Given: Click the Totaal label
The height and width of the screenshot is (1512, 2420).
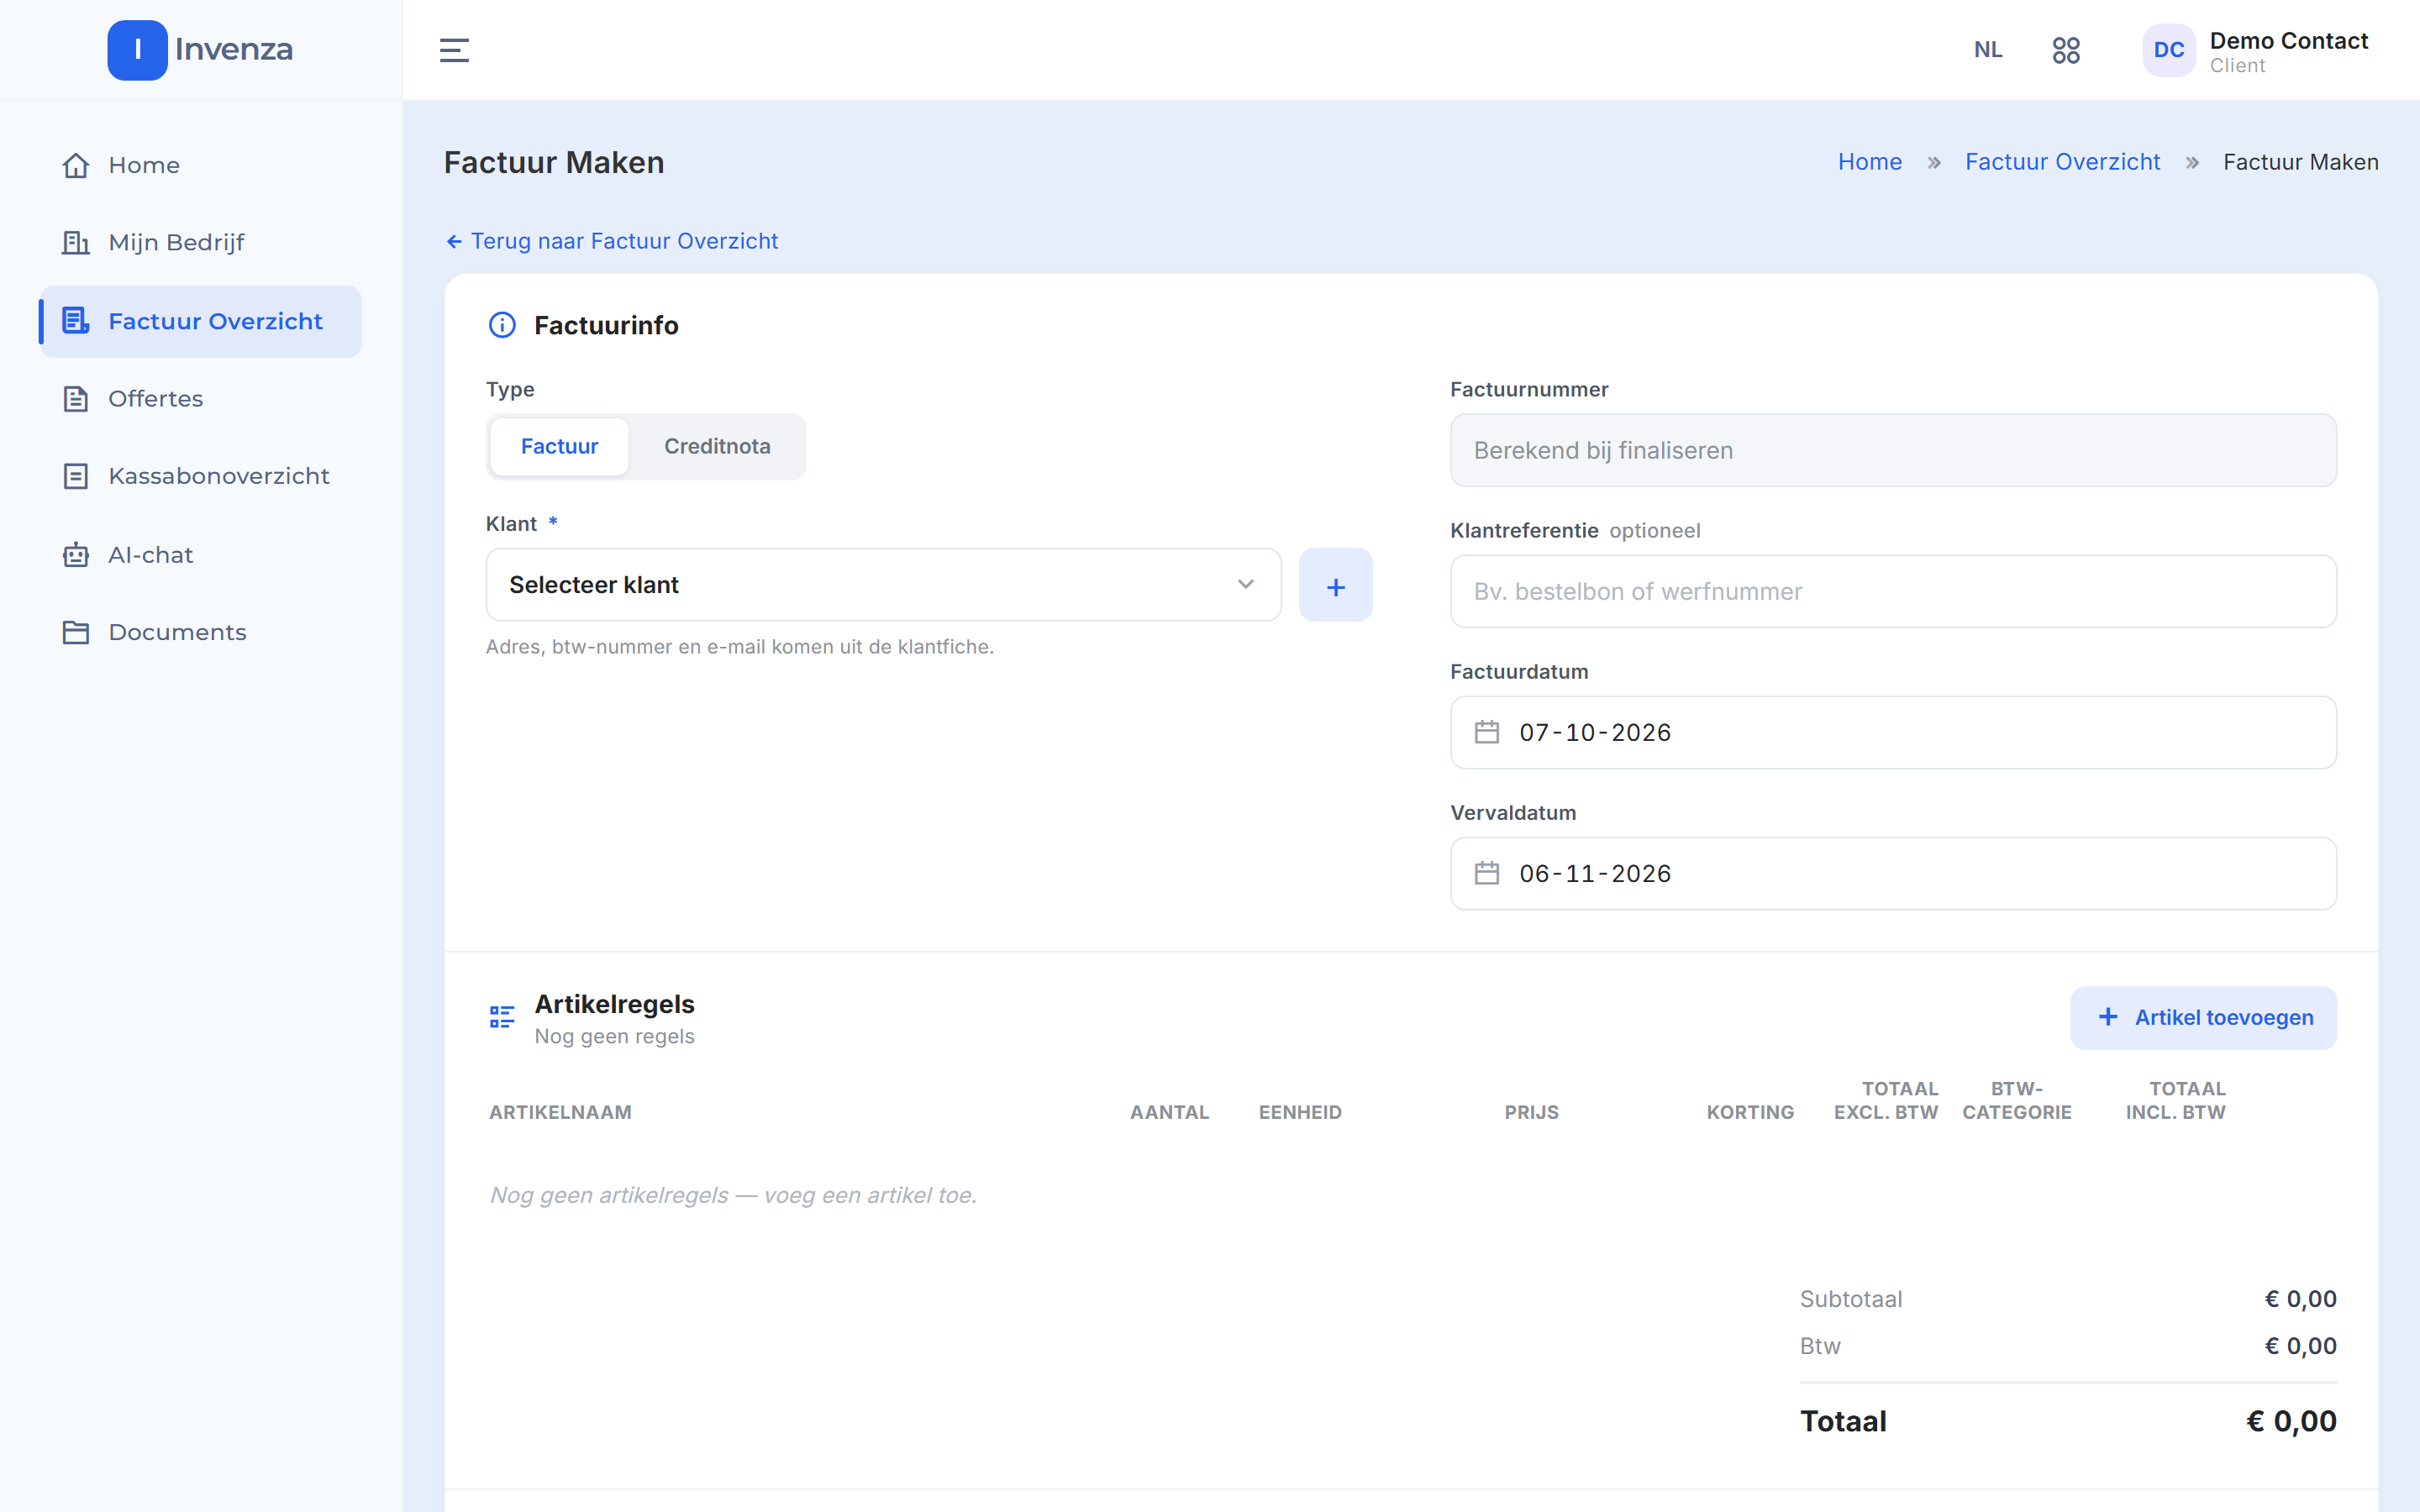Looking at the screenshot, I should click(1843, 1421).
